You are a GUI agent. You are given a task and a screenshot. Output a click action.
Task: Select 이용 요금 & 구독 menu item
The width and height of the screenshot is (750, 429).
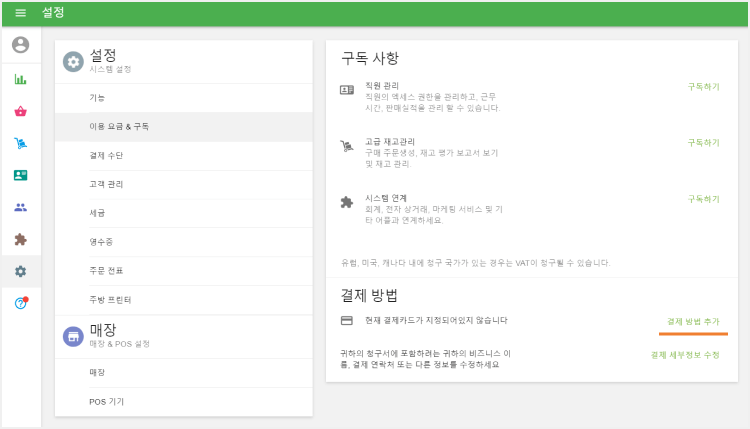point(184,127)
